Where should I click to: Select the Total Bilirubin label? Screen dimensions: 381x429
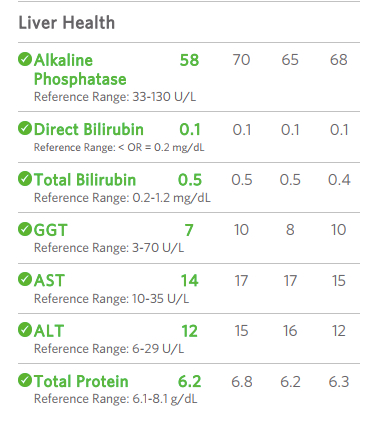tap(85, 180)
